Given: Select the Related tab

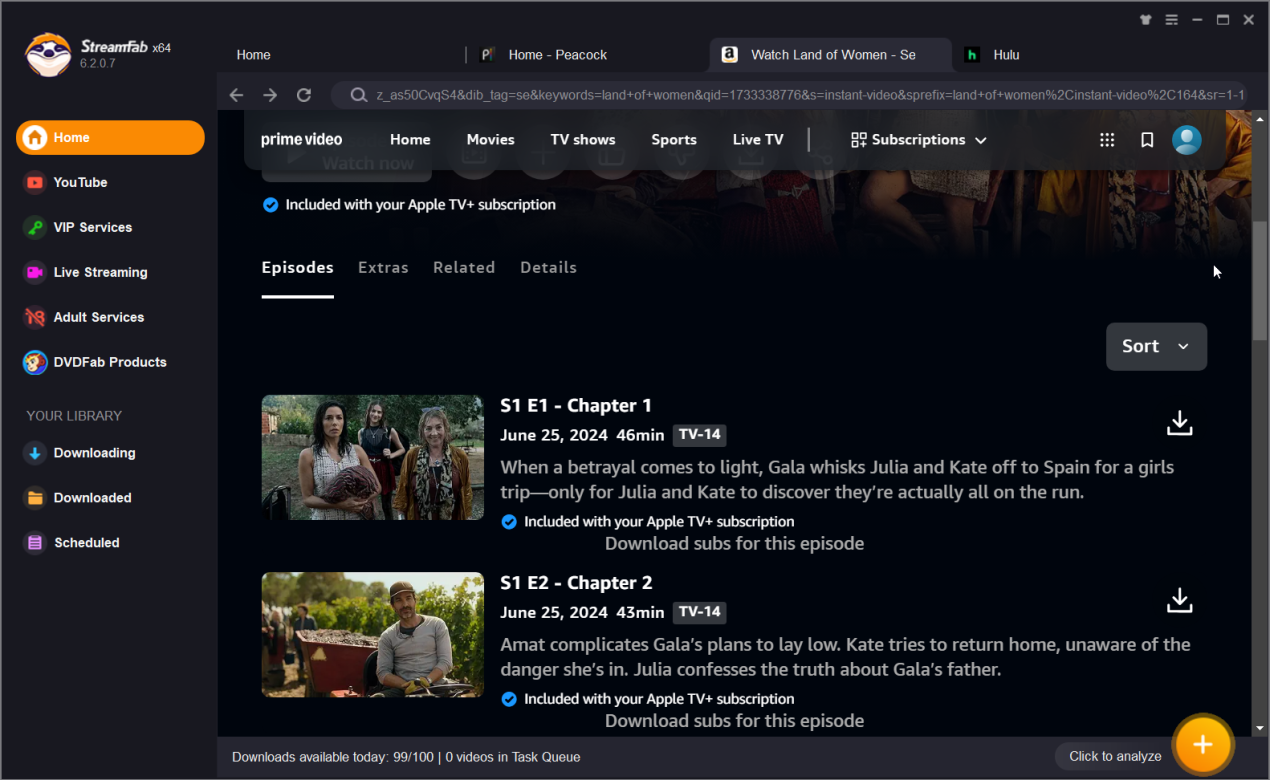Looking at the screenshot, I should tap(464, 268).
